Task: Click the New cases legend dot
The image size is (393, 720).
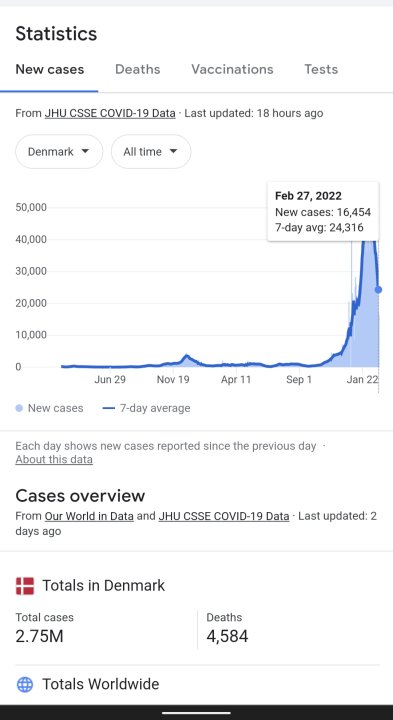Action: click(19, 408)
